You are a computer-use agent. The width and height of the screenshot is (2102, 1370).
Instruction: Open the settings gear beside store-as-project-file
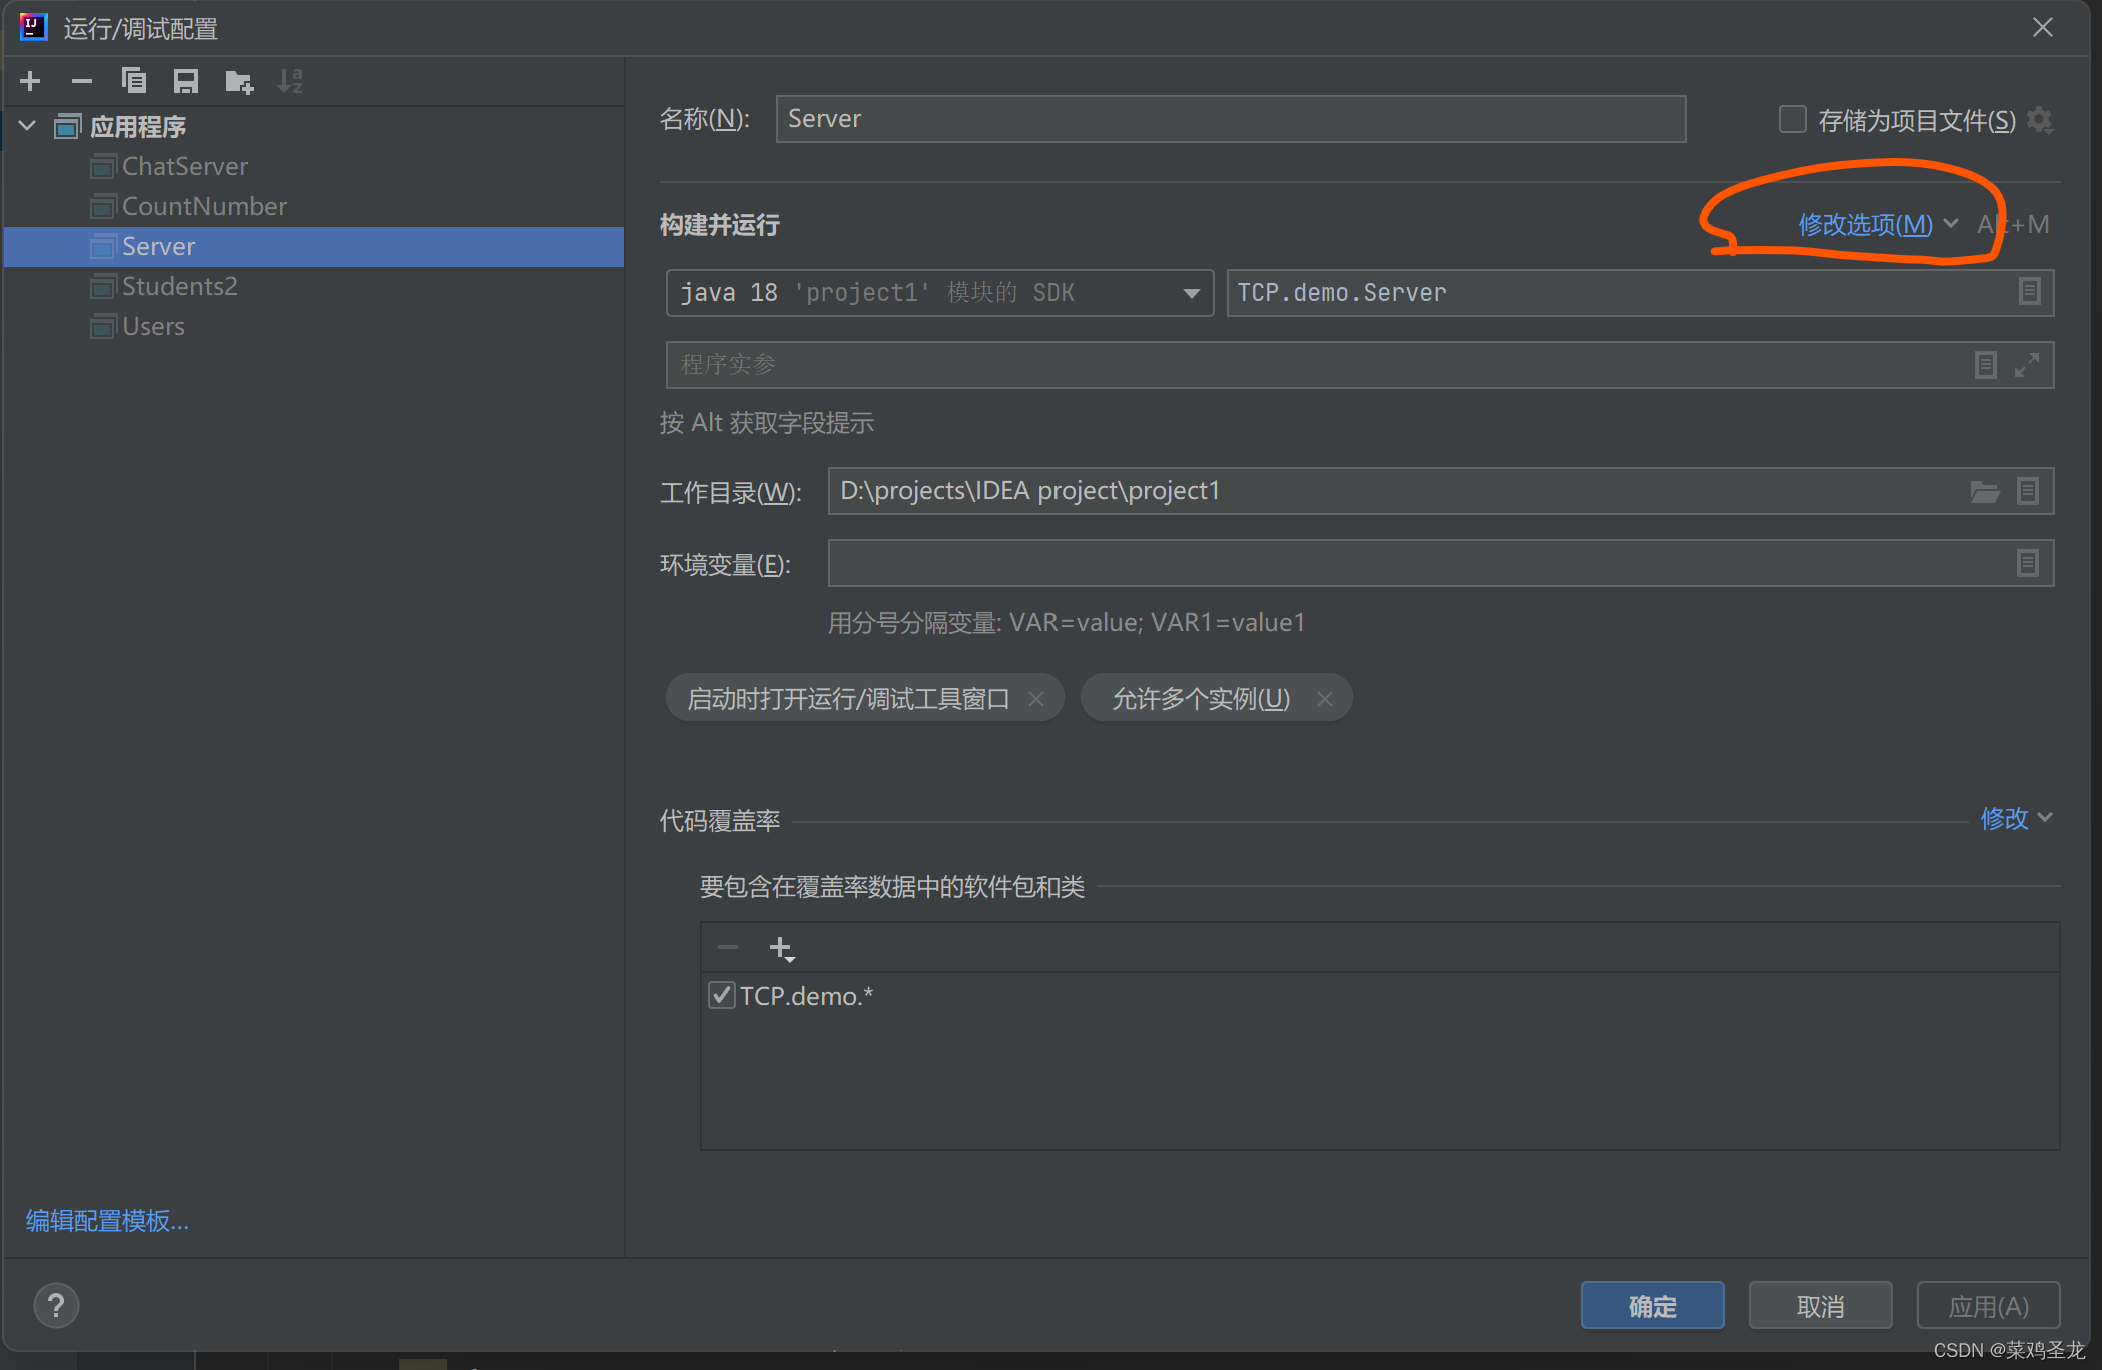(2040, 120)
